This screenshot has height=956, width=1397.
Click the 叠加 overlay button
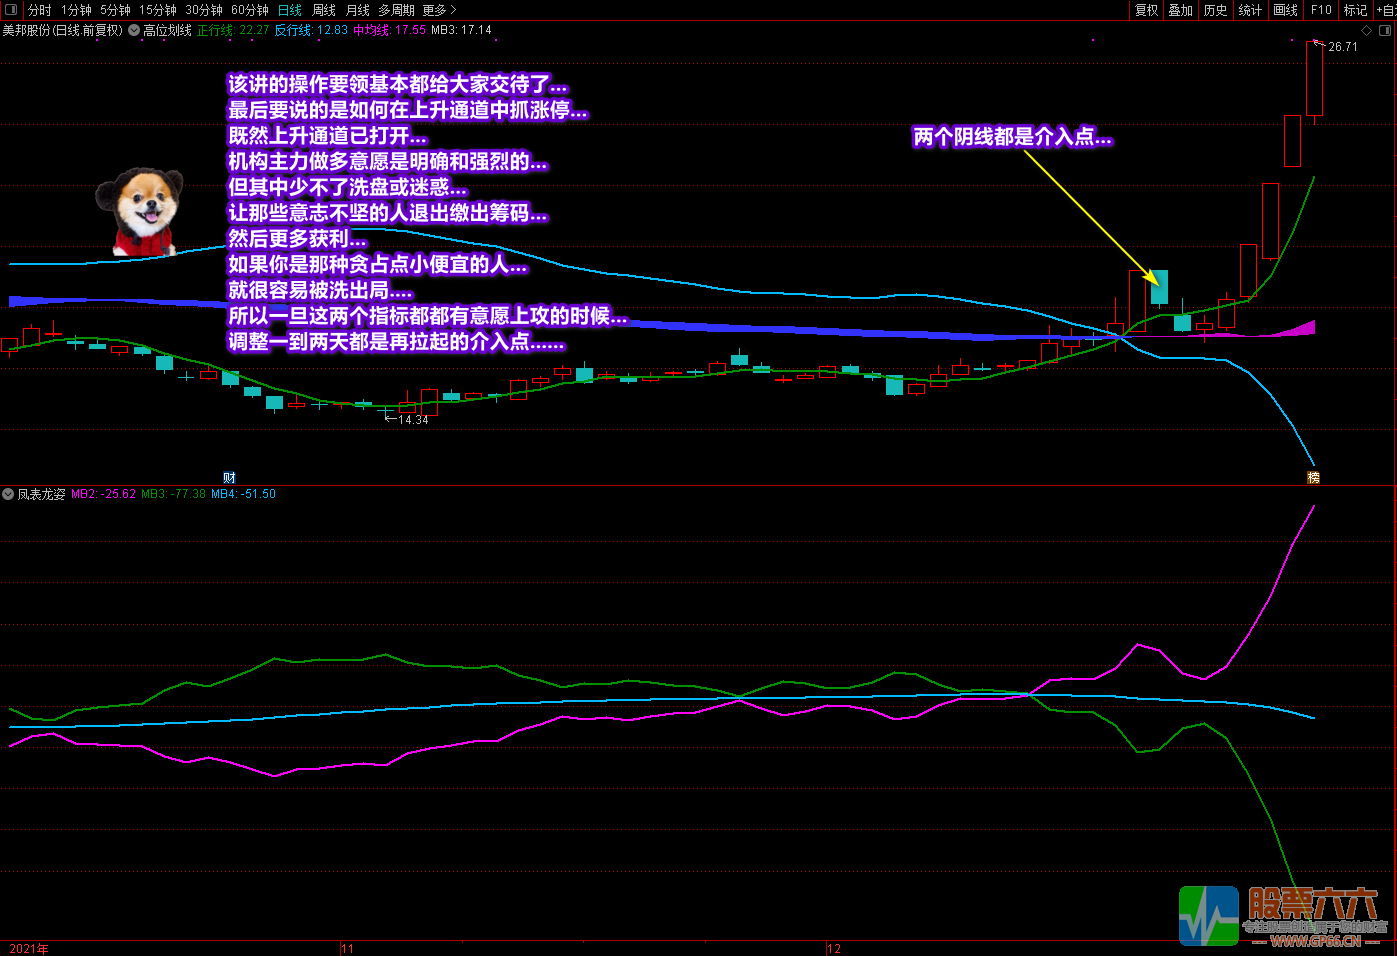1181,10
